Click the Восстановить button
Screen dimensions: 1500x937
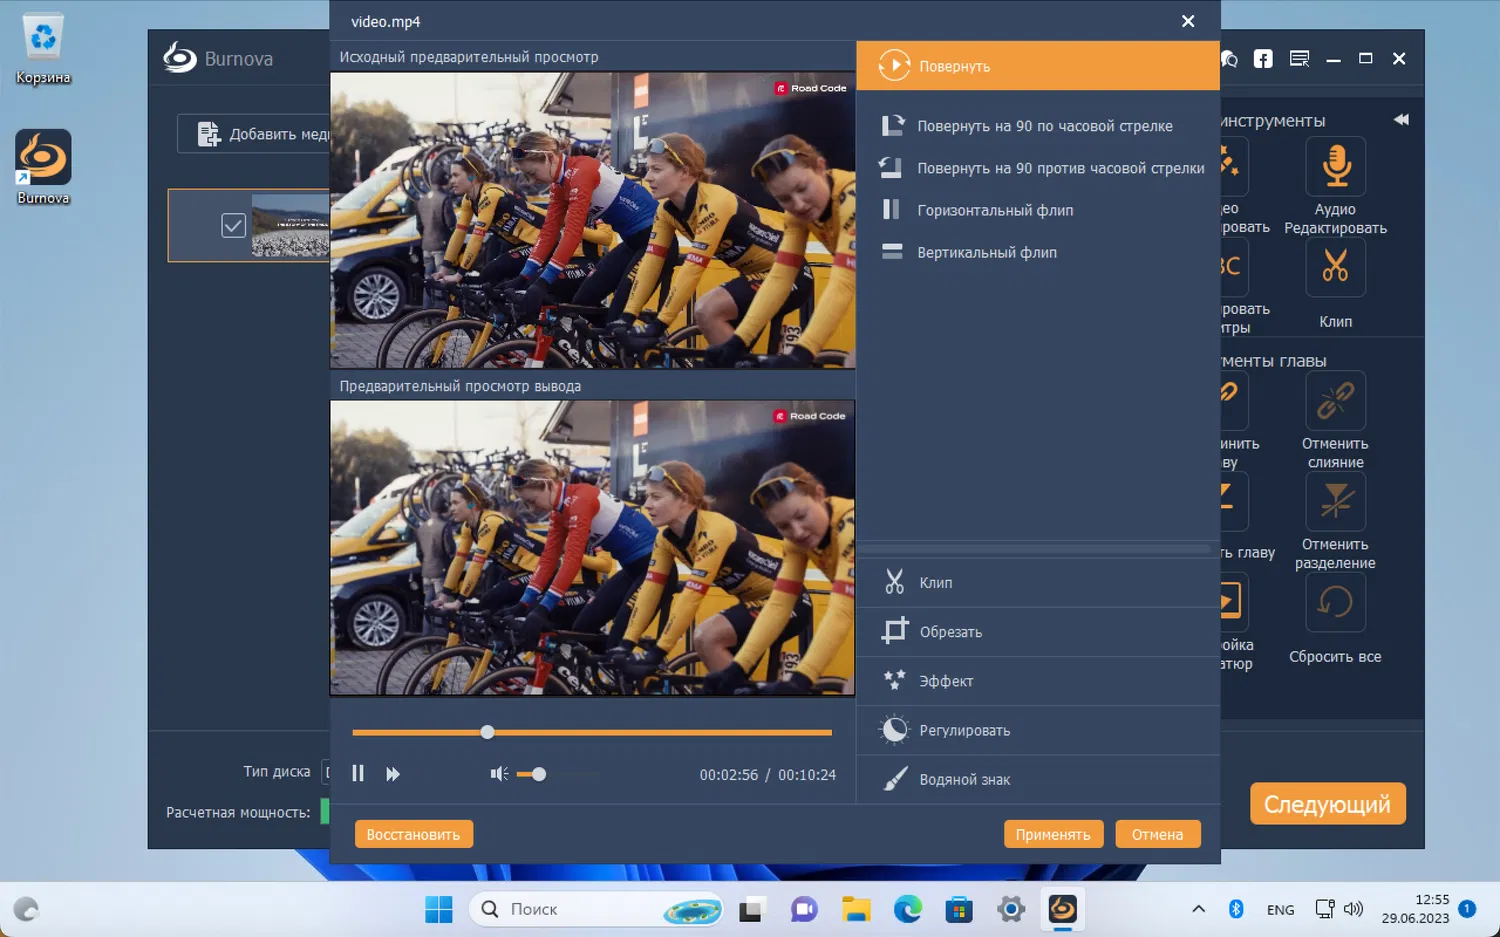click(413, 834)
